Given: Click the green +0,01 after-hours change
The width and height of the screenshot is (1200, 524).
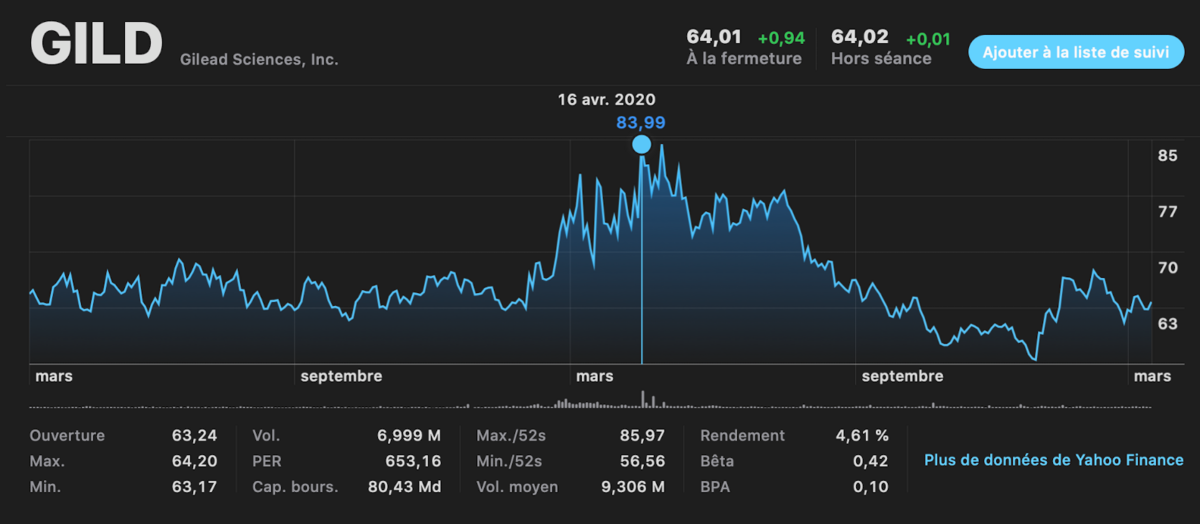Looking at the screenshot, I should [x=929, y=39].
